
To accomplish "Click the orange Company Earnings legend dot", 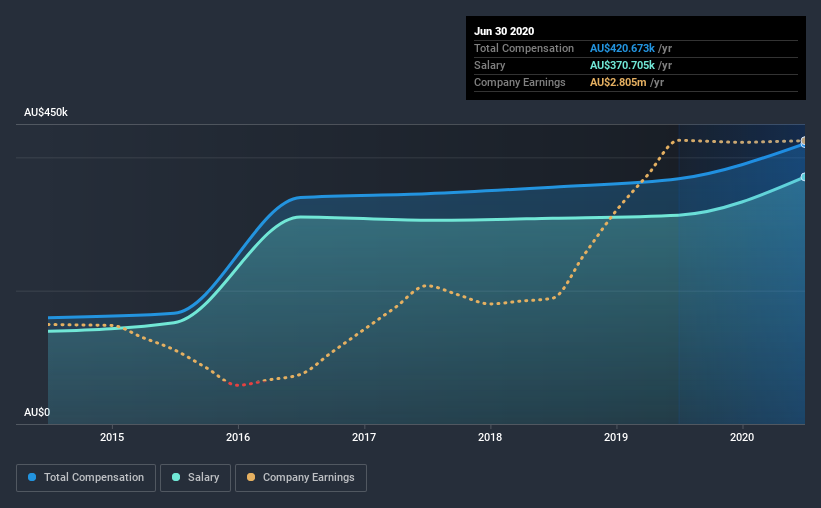I will point(251,477).
